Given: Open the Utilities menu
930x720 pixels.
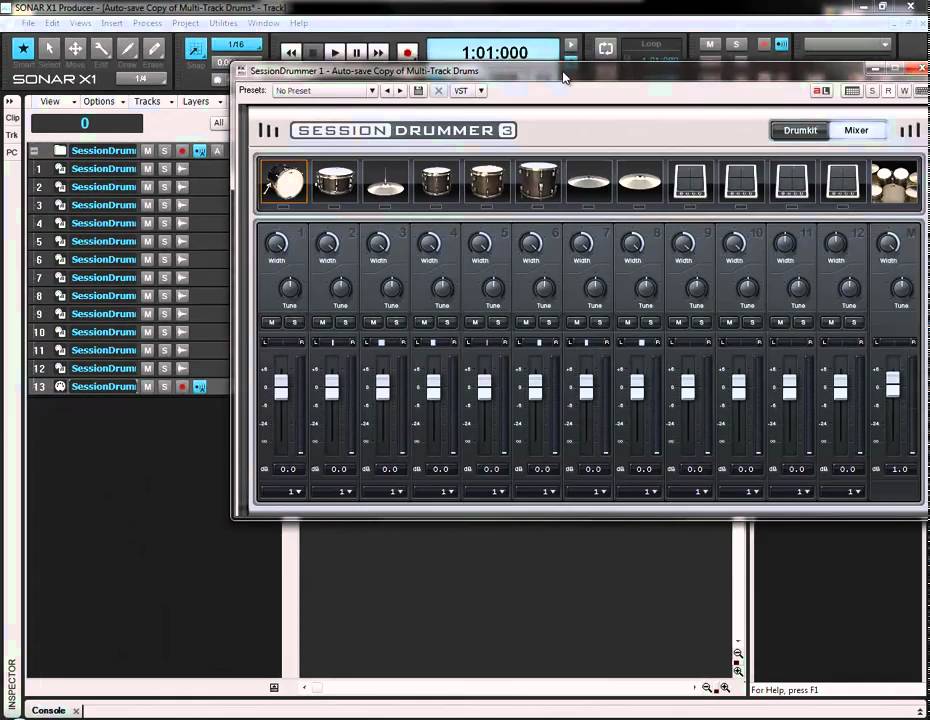Looking at the screenshot, I should [223, 23].
